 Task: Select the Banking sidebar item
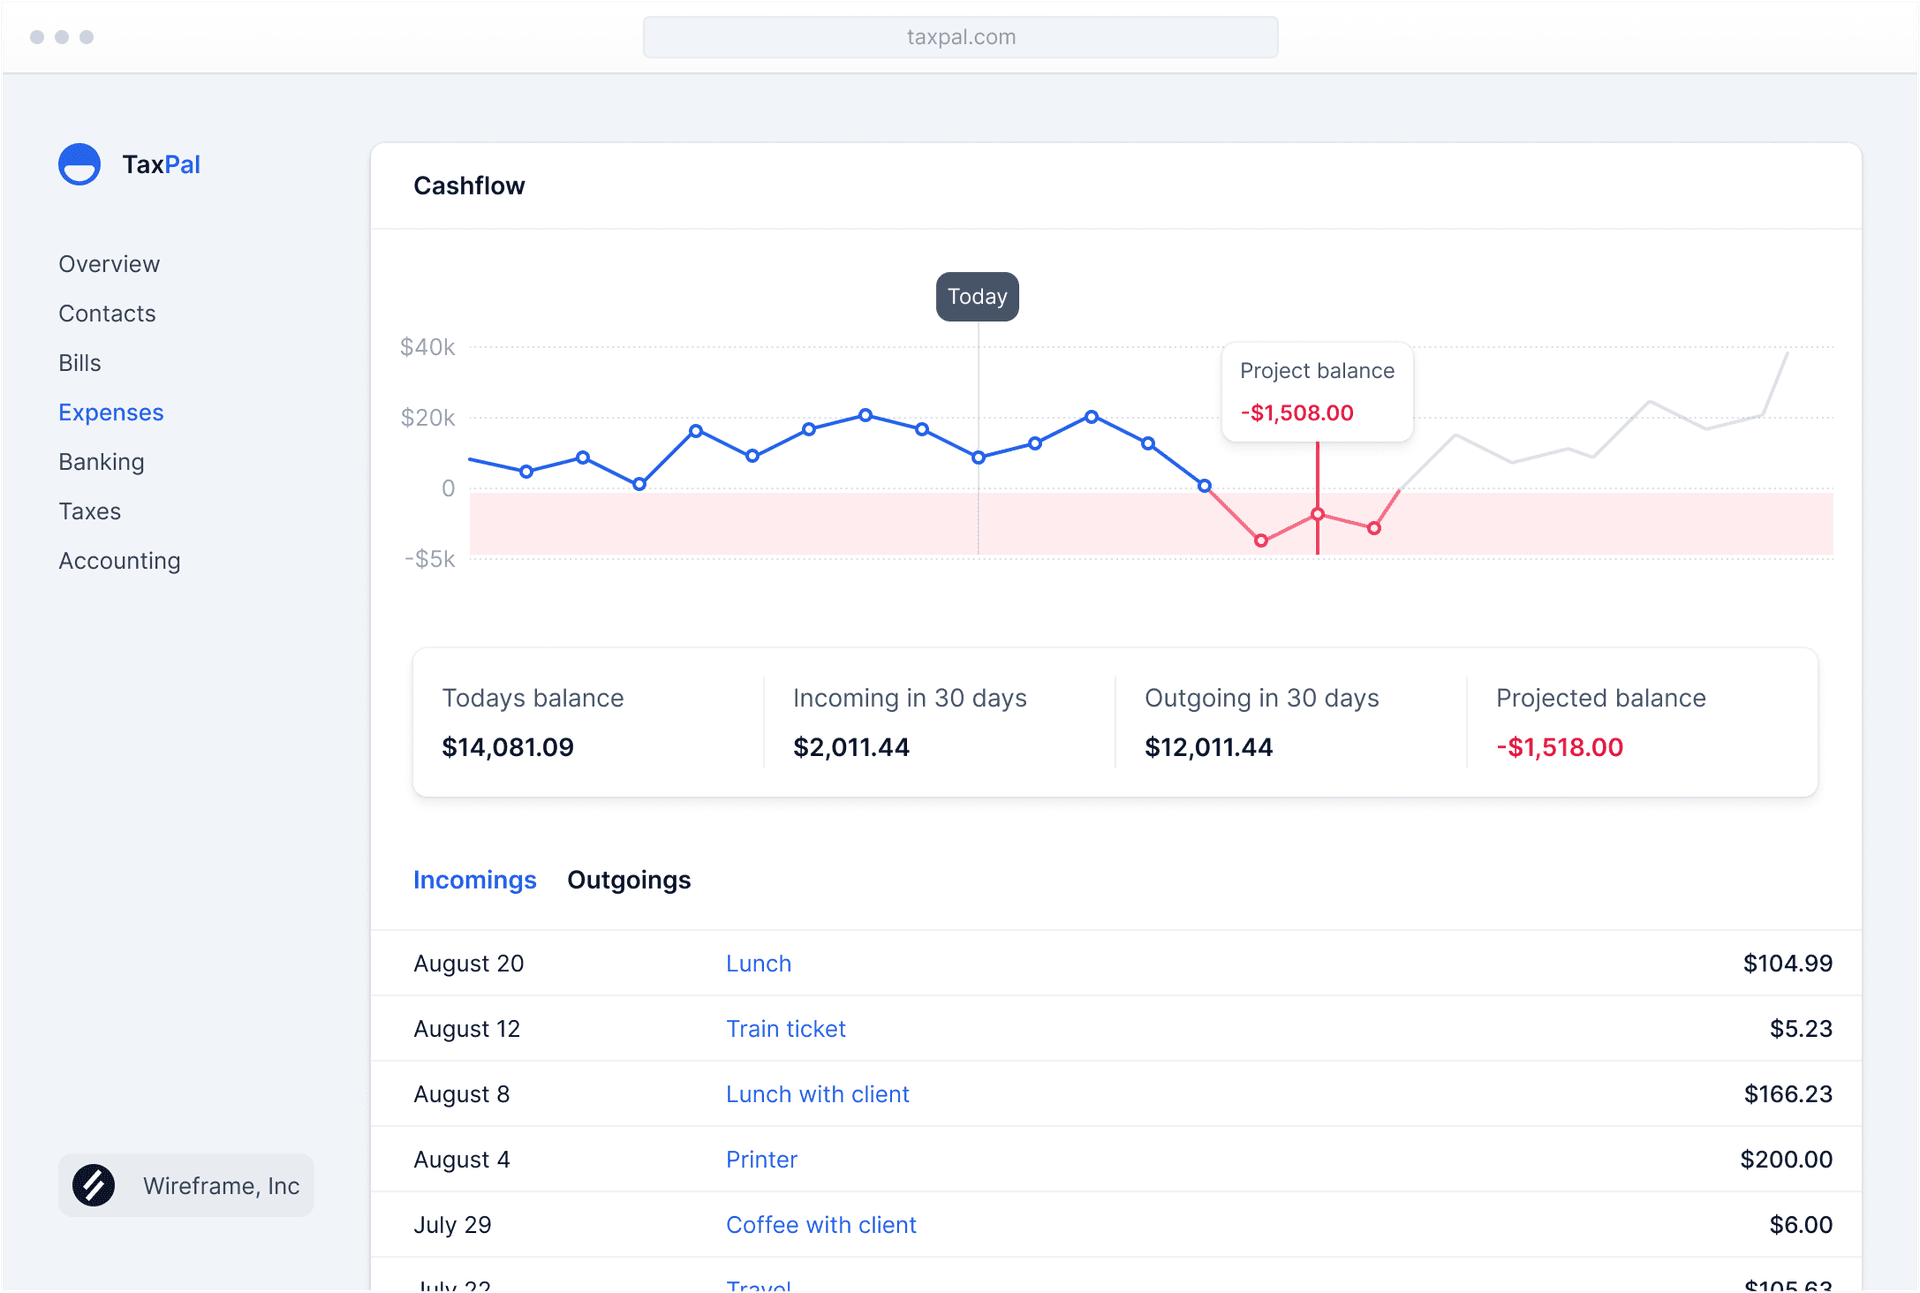coord(101,461)
